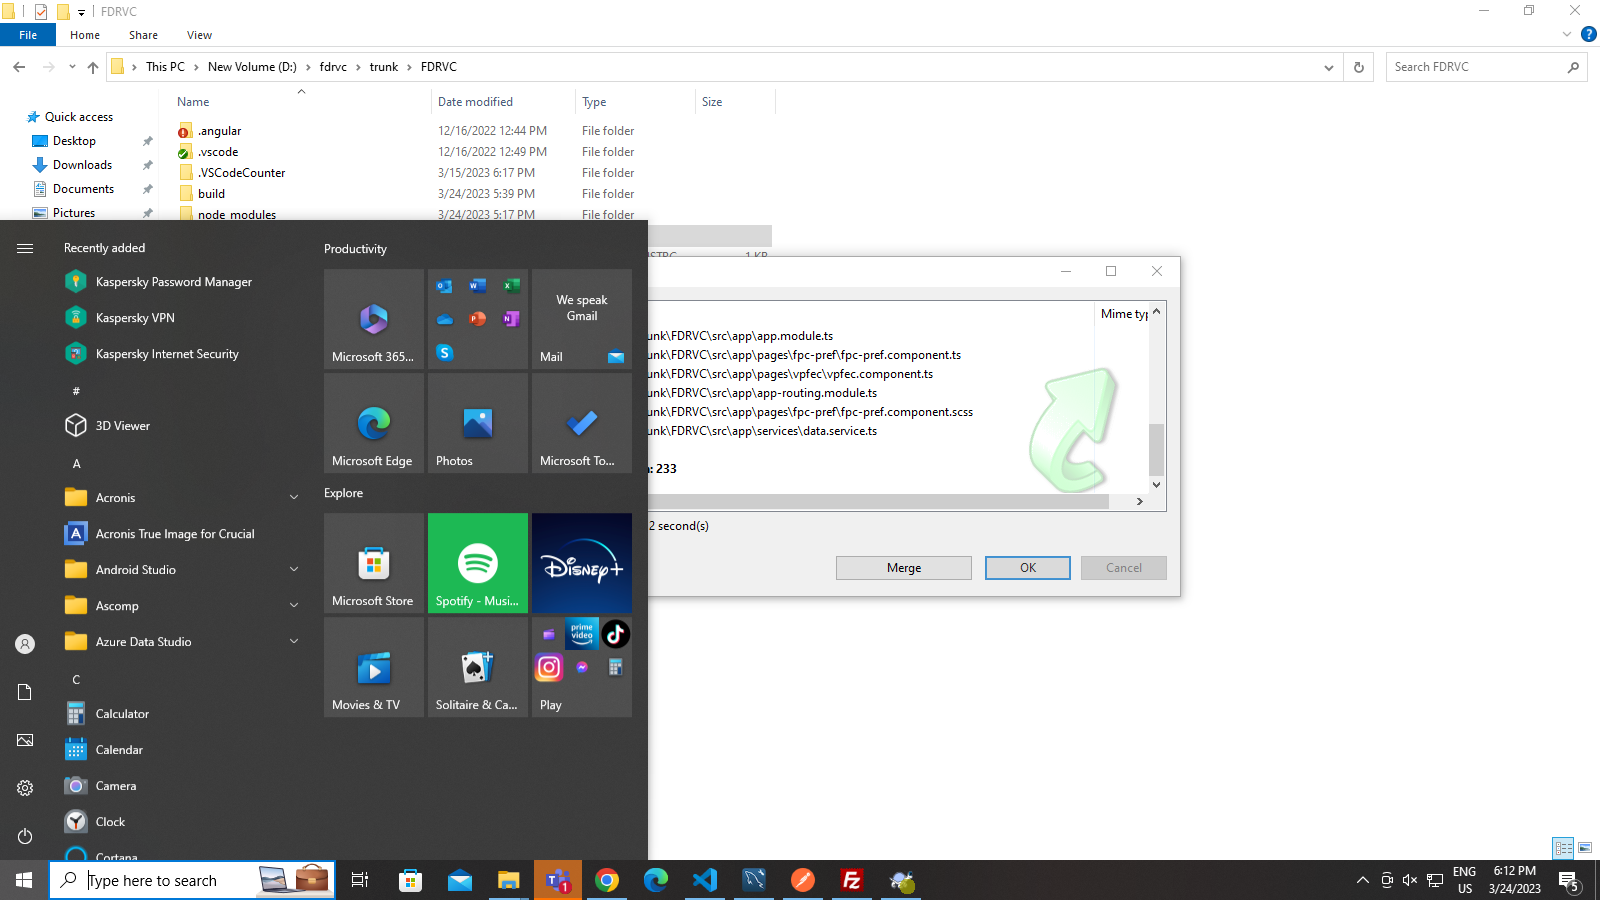
Task: Open the address bar history dropdown
Action: coord(1328,68)
